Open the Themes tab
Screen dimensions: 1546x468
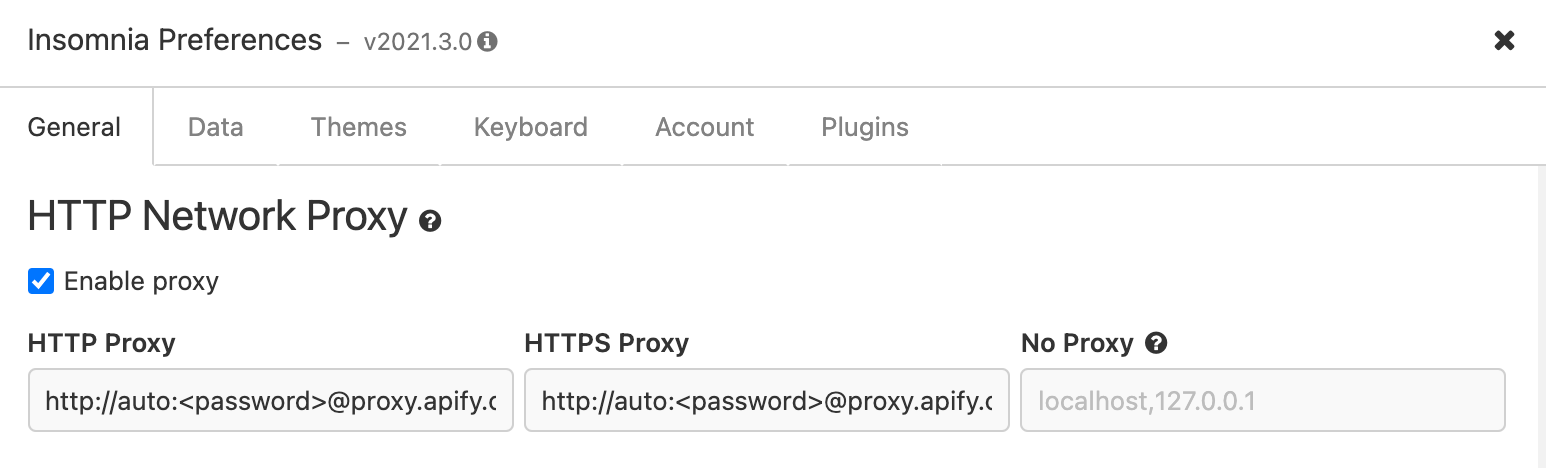click(x=358, y=127)
